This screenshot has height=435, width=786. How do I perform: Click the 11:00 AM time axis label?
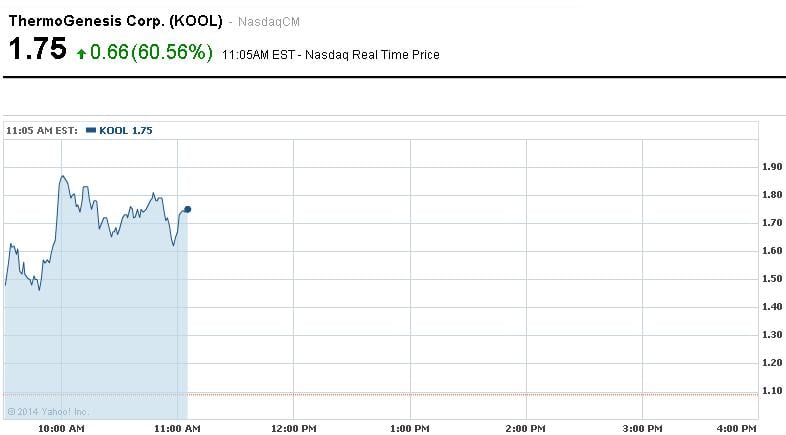[x=178, y=428]
